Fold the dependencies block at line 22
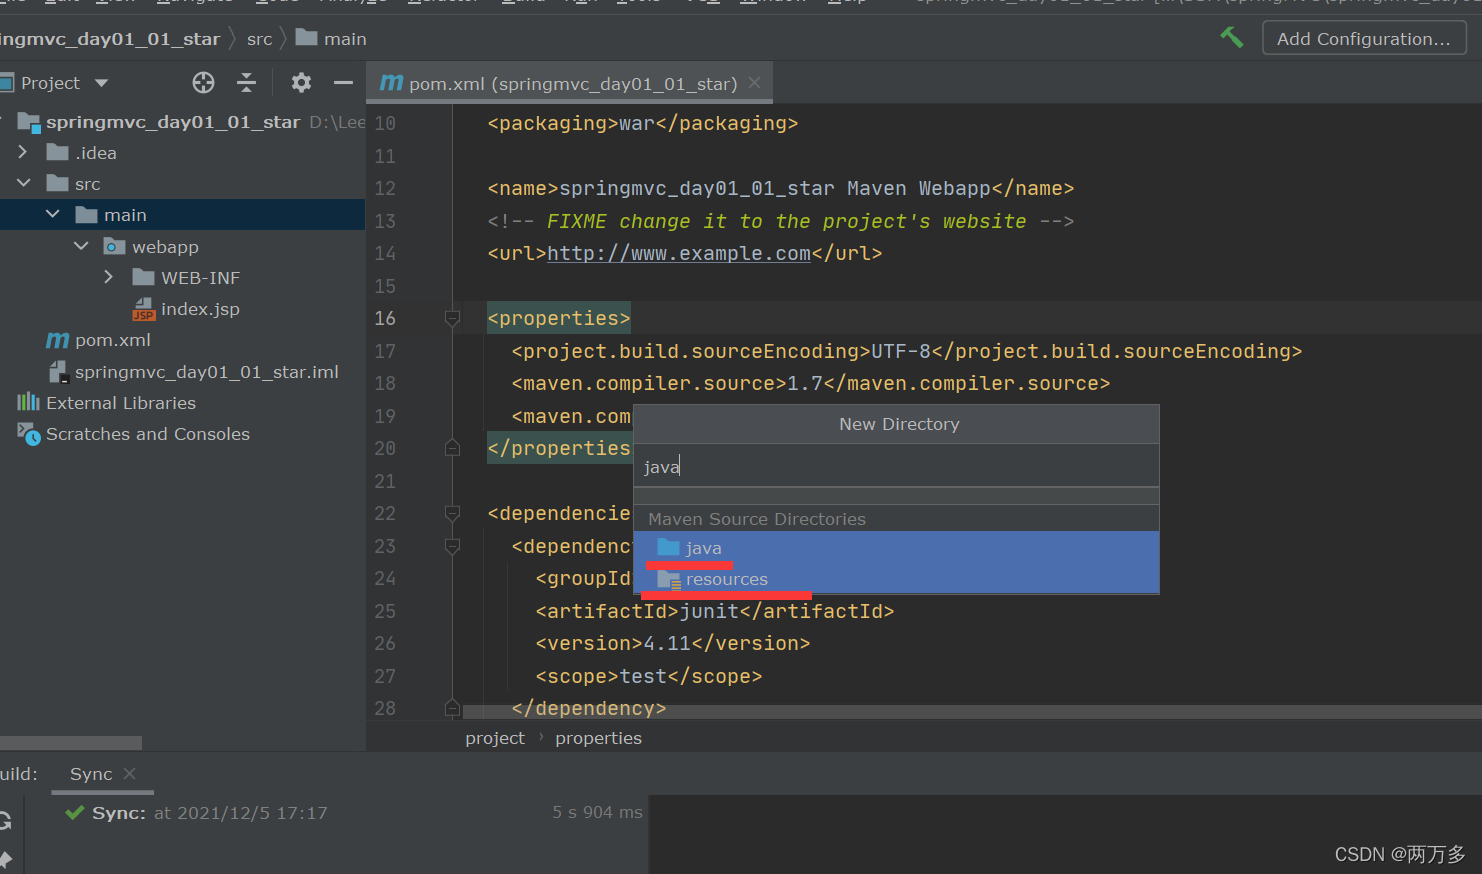Screen dimensions: 1482x874 click(452, 513)
